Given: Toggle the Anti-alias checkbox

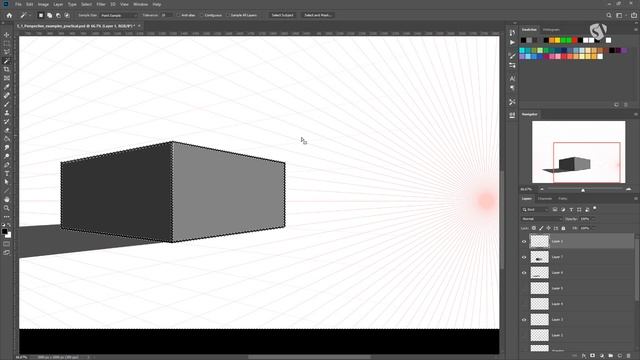Looking at the screenshot, I should (x=179, y=15).
